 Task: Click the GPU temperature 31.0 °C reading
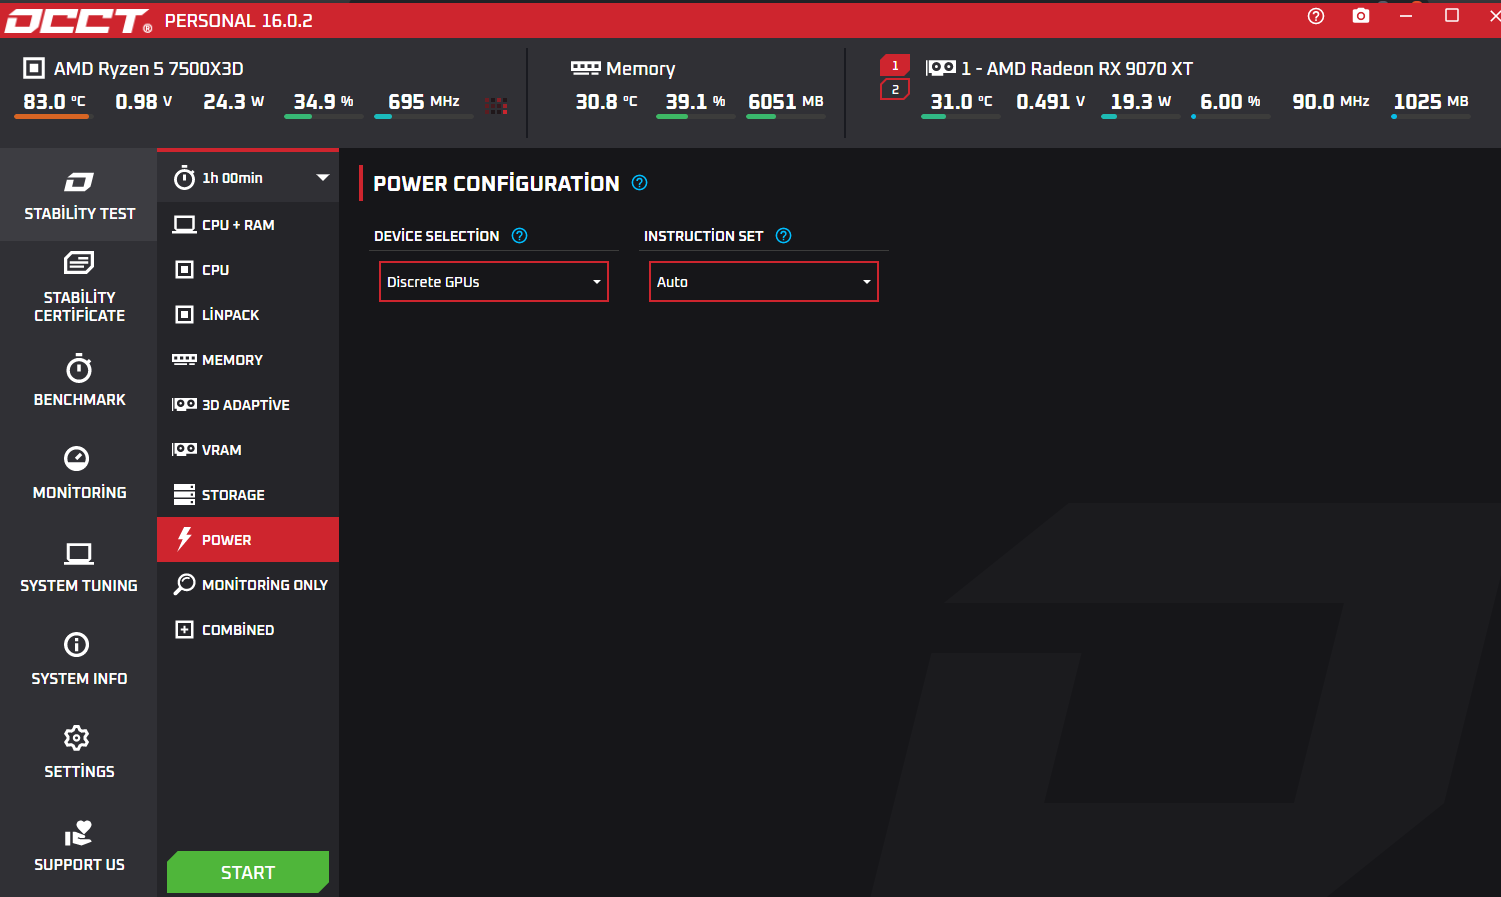[961, 102]
